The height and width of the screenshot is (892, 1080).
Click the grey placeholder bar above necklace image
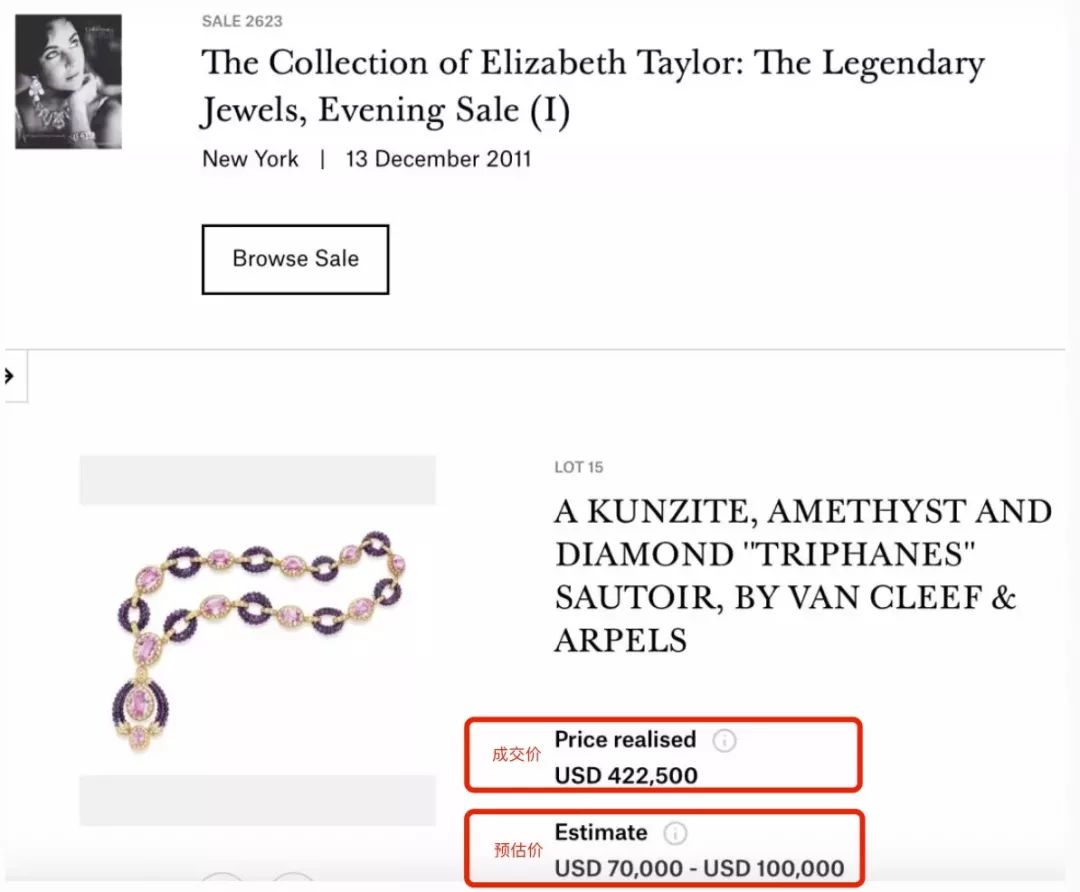(x=257, y=480)
